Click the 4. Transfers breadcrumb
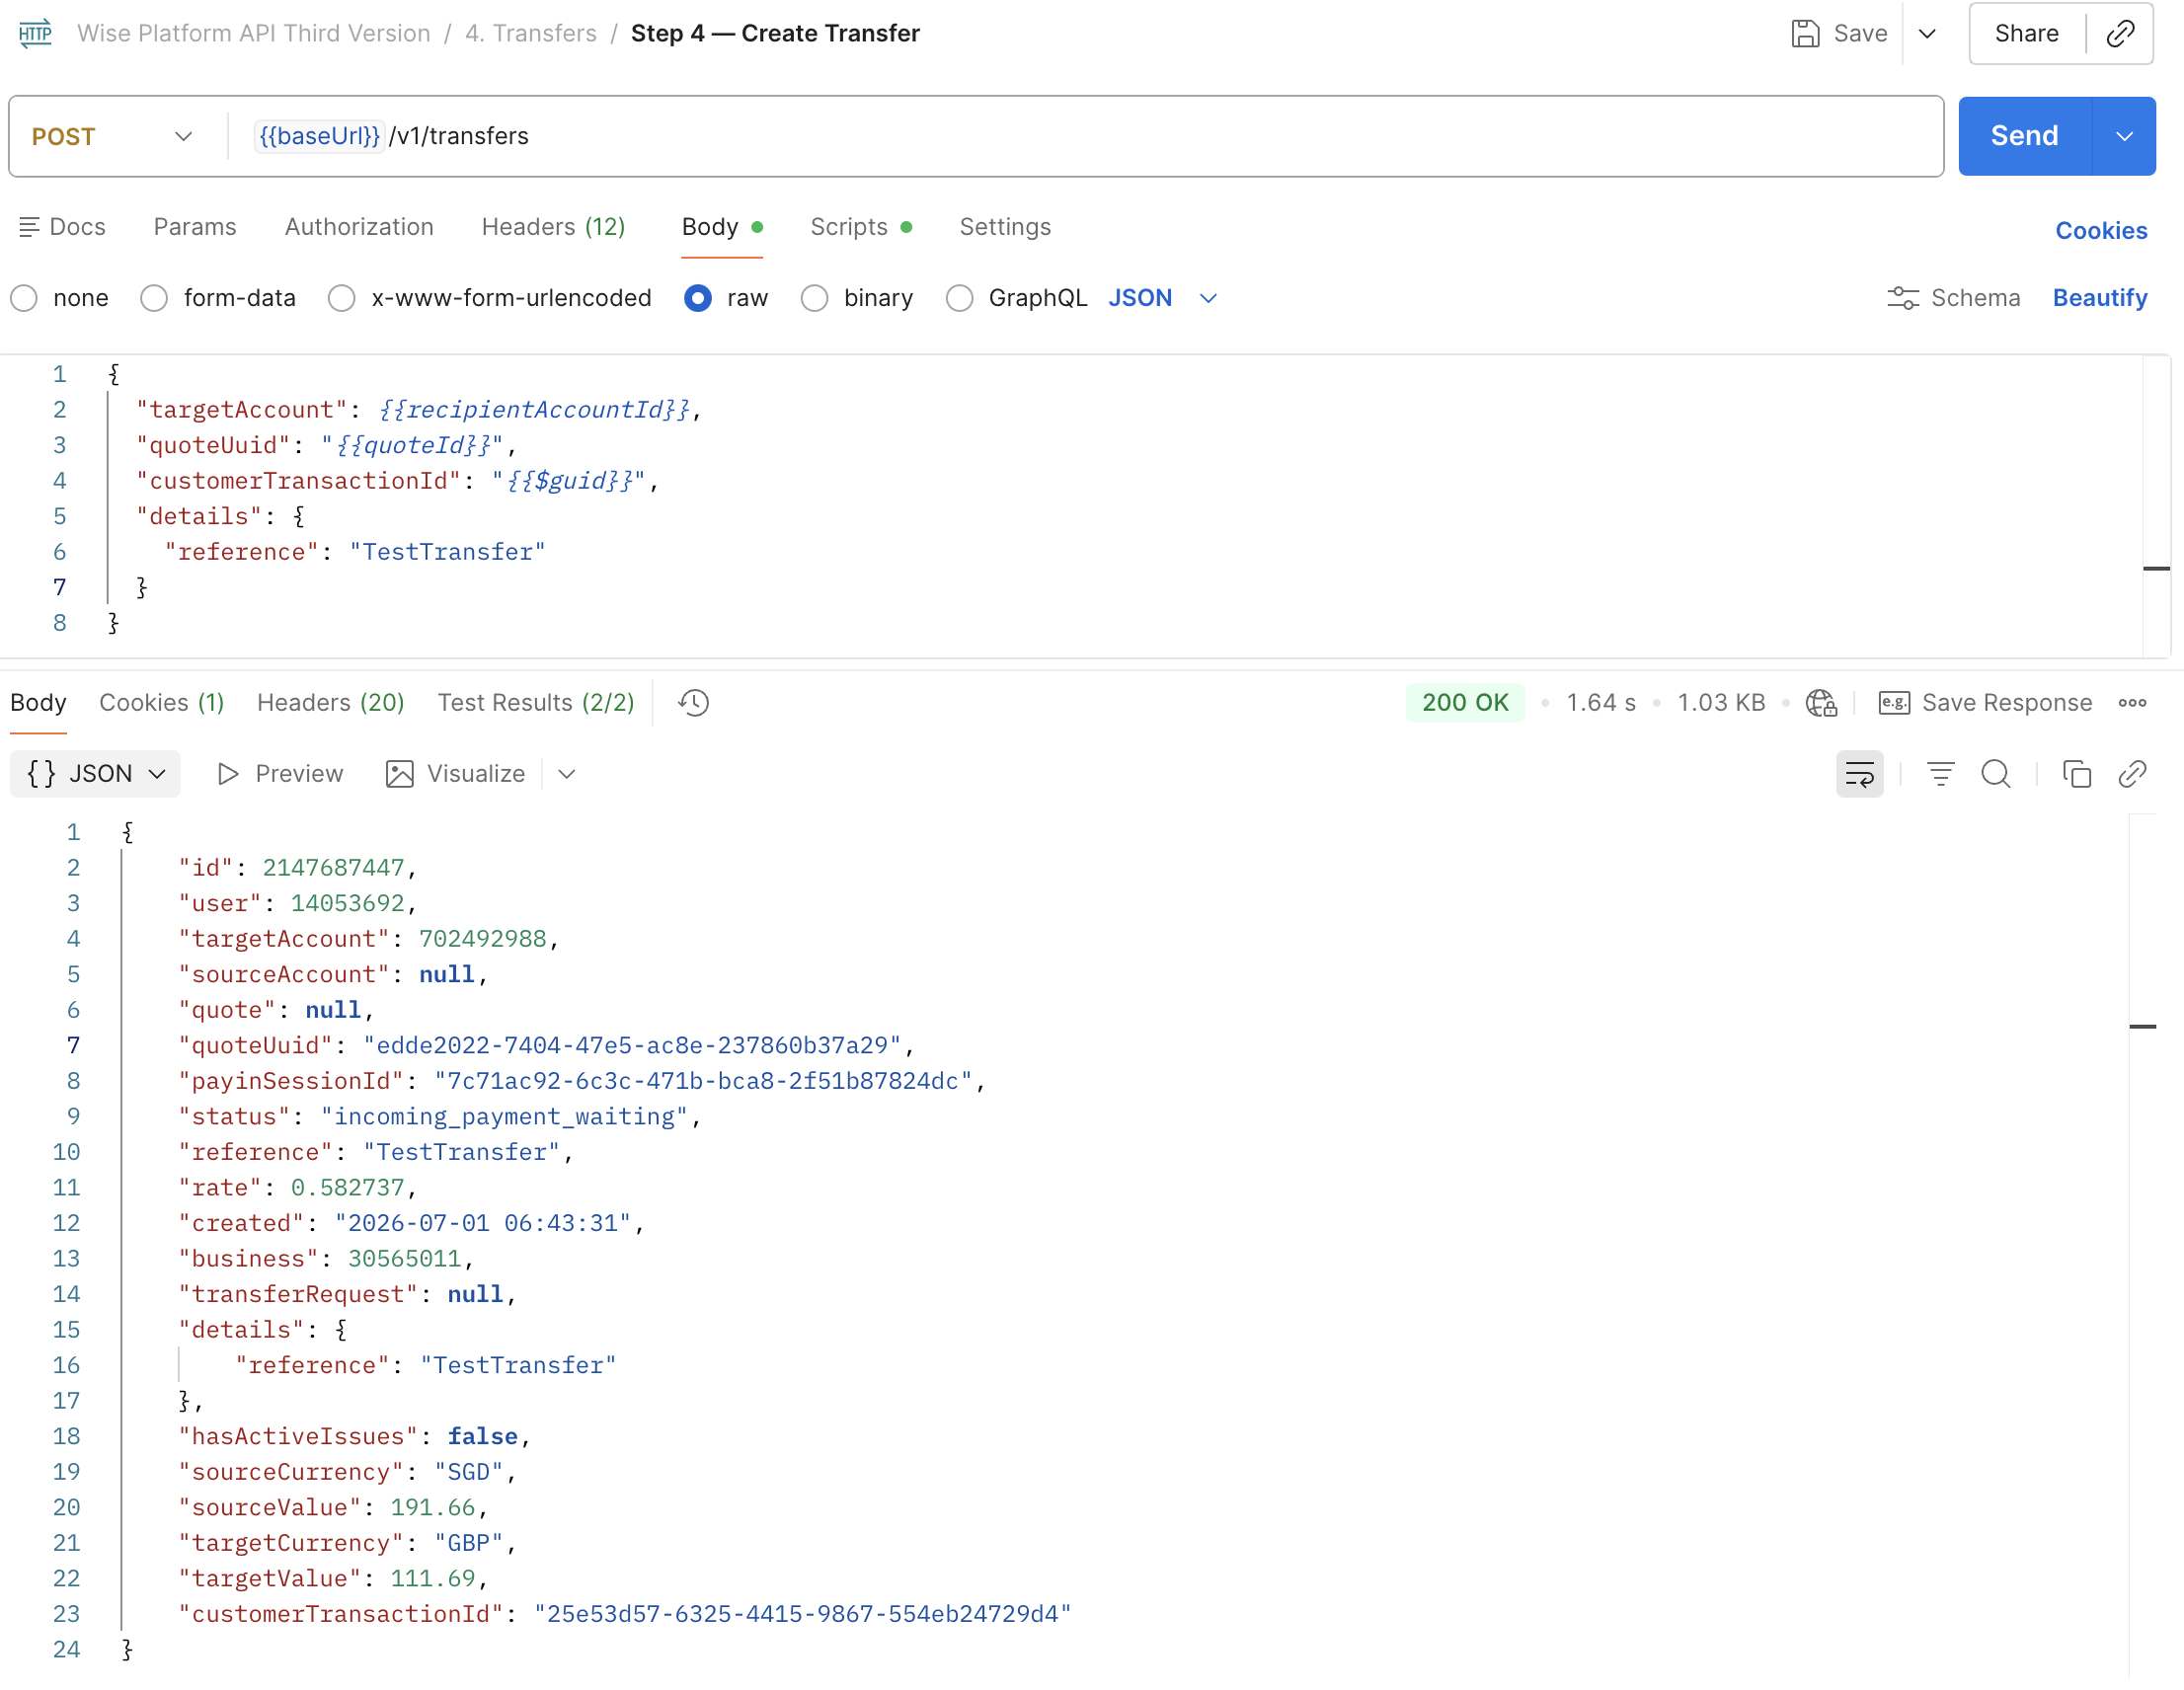This screenshot has width=2184, height=1690. [530, 34]
